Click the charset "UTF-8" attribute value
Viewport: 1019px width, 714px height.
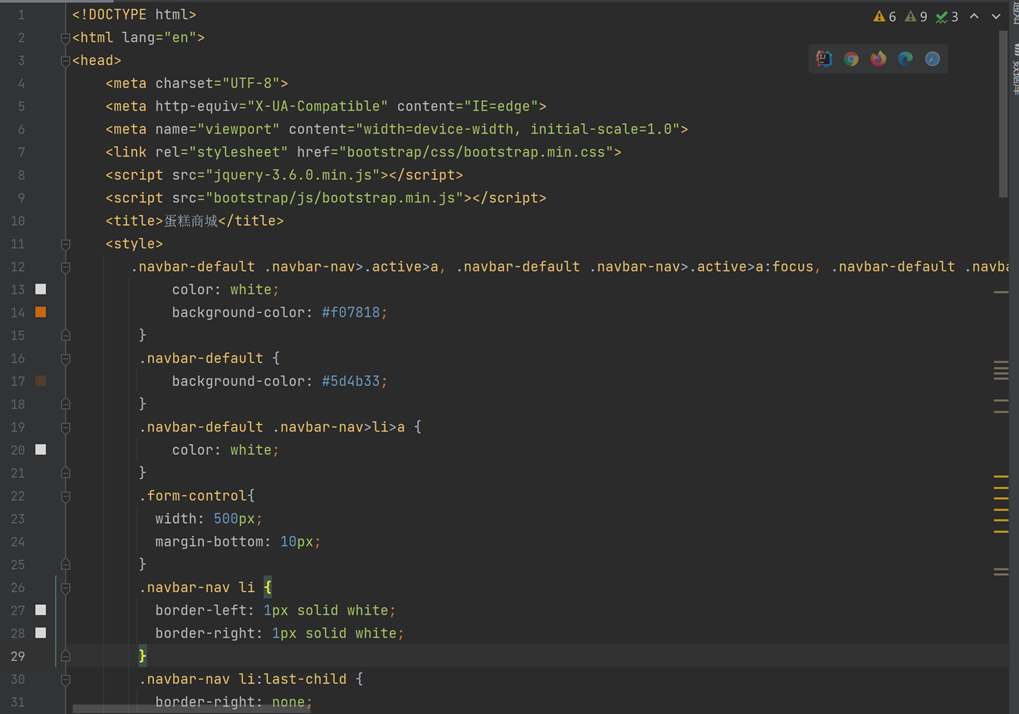(x=252, y=83)
